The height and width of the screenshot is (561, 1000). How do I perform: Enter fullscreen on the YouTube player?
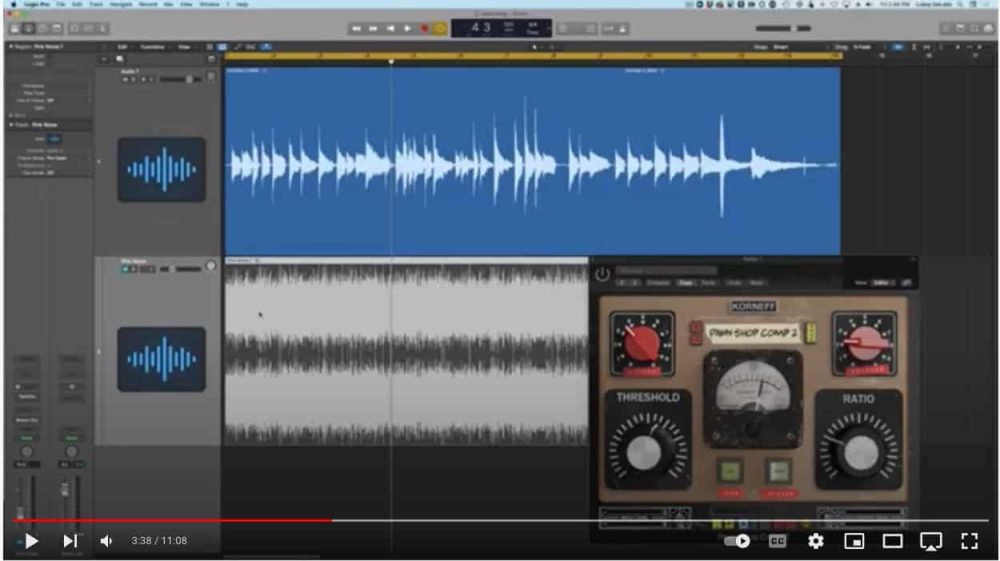pos(969,541)
